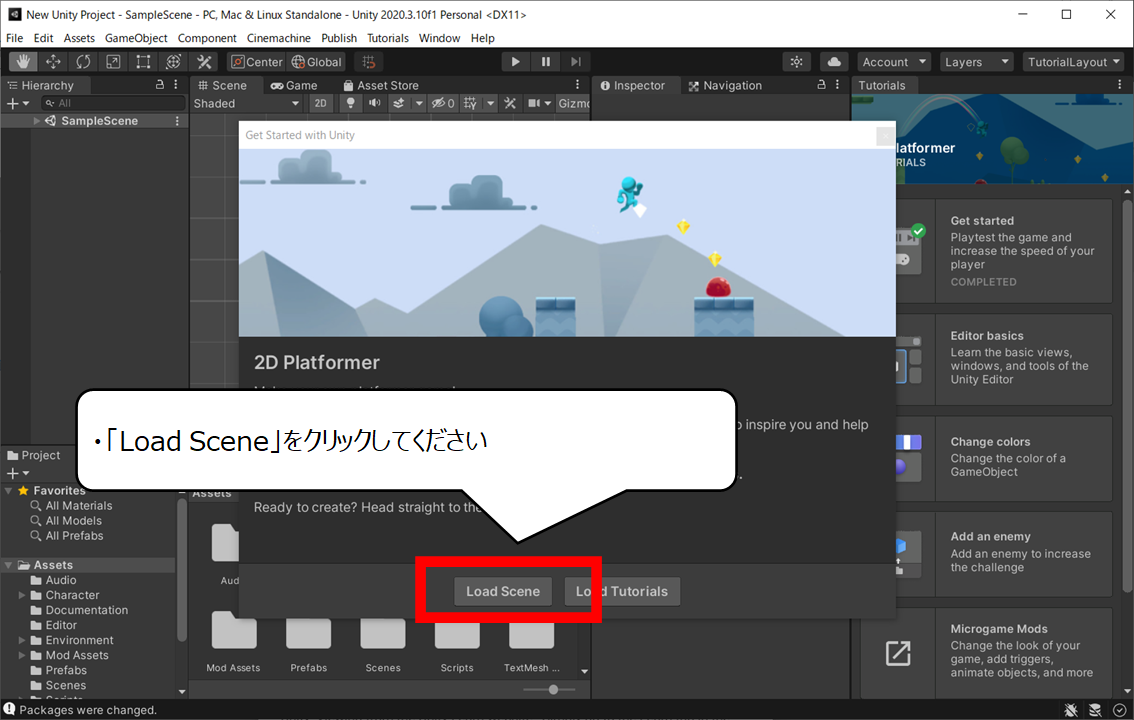Open the Cinemachine menu
The height and width of the screenshot is (720, 1134).
point(278,38)
